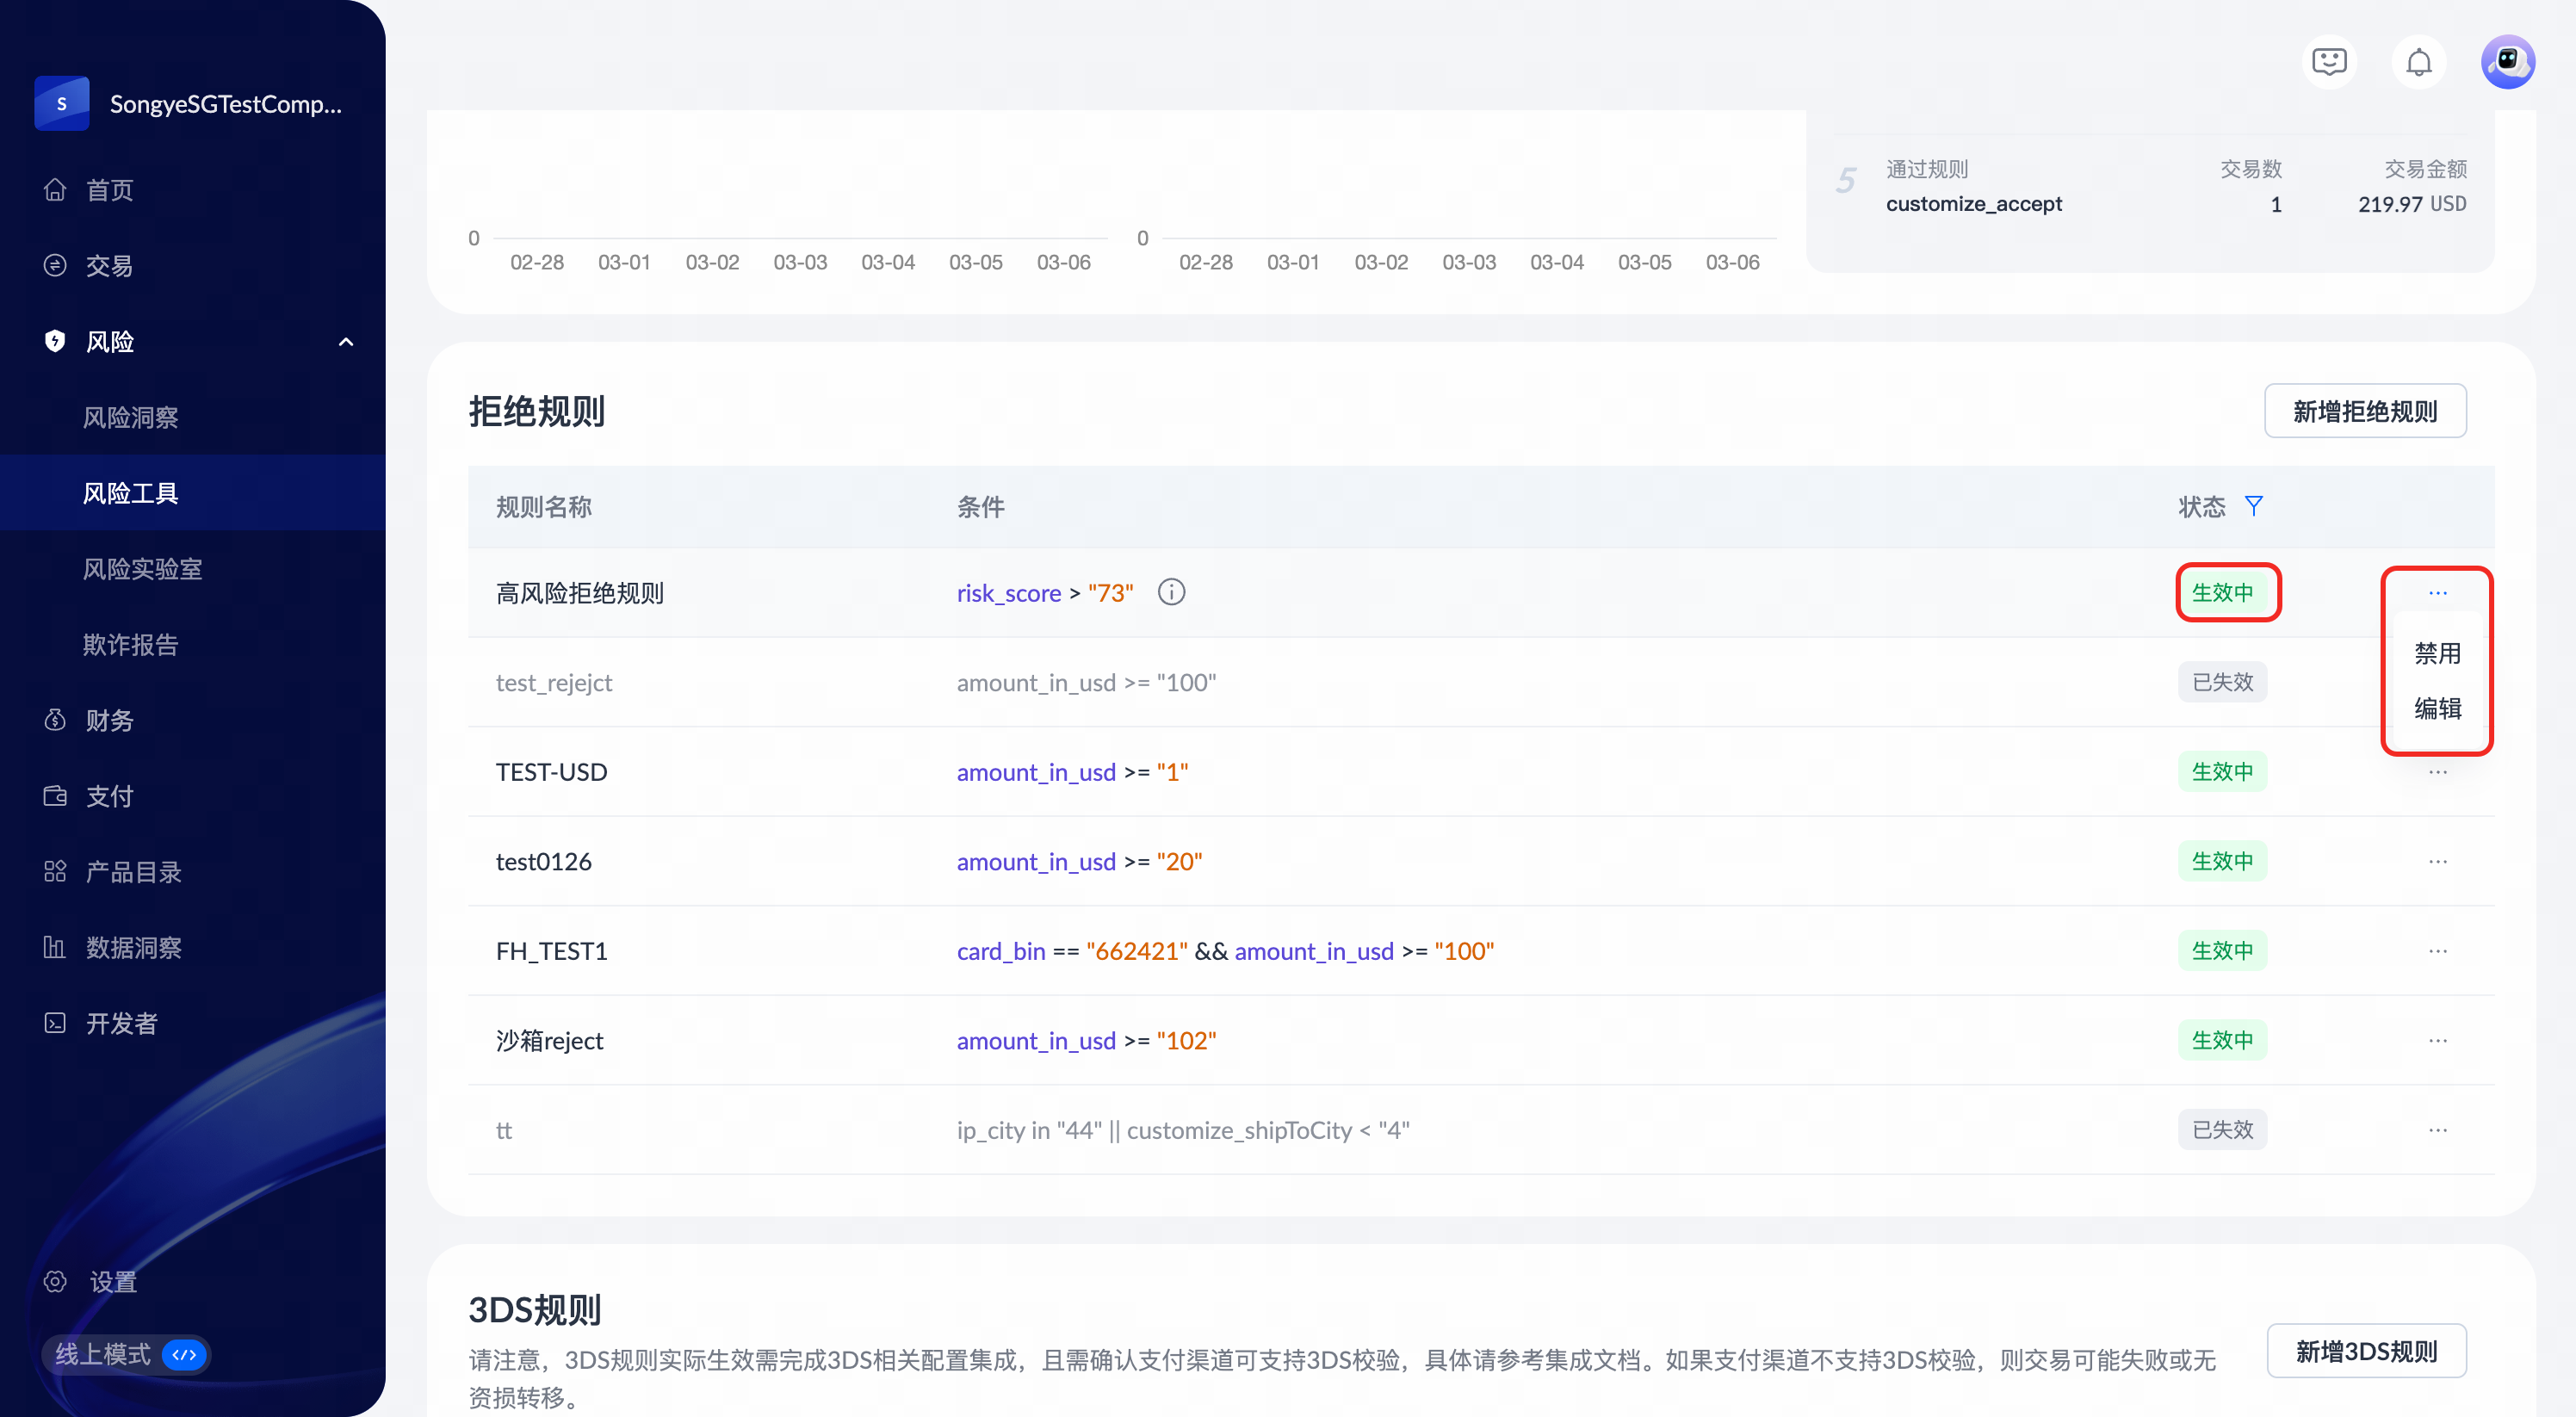Screen dimensions: 2576x1417
Task: Open more actions for TEST-USD rule
Action: click(2437, 772)
